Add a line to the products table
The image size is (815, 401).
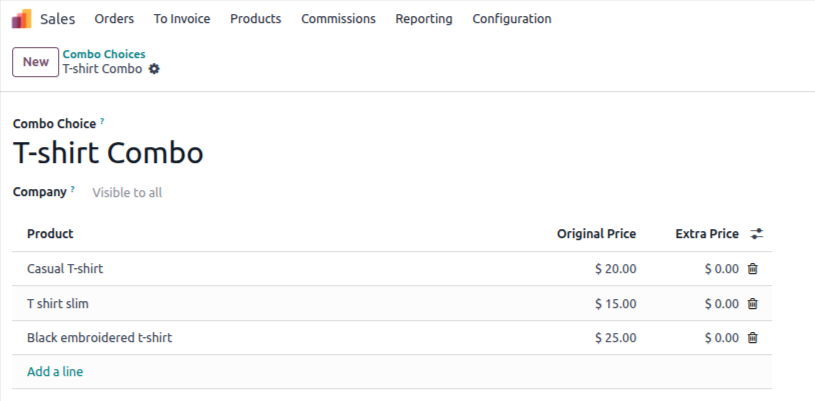pos(55,371)
